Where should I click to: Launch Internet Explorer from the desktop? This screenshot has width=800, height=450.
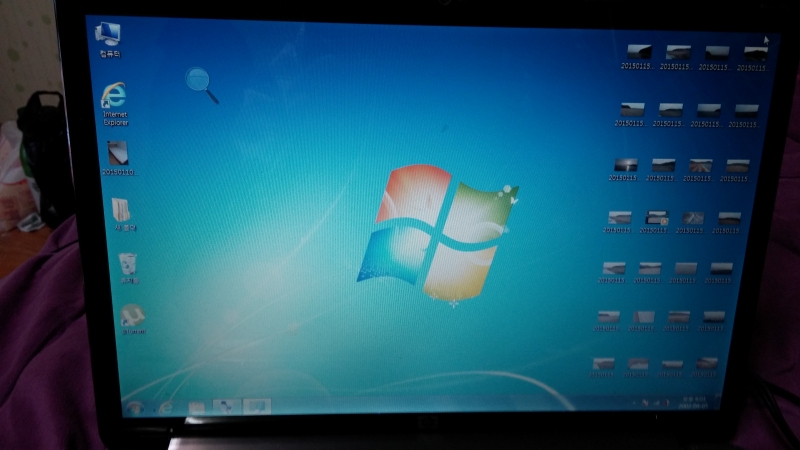(x=115, y=97)
